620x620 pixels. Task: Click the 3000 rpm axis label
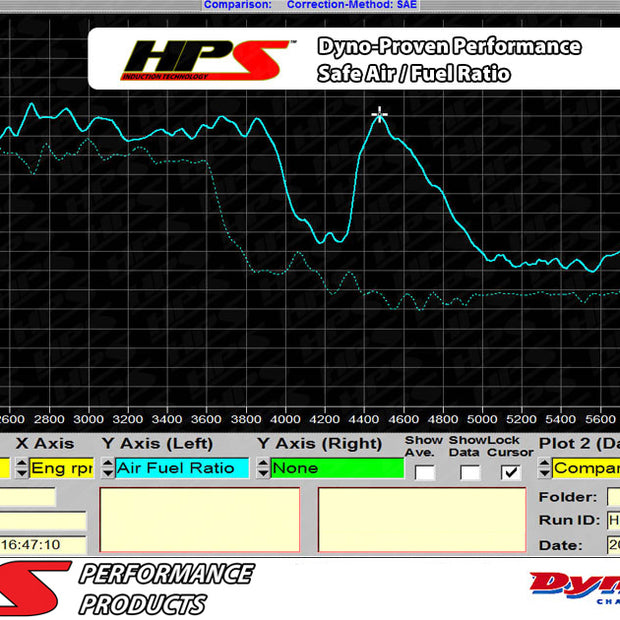(x=88, y=420)
